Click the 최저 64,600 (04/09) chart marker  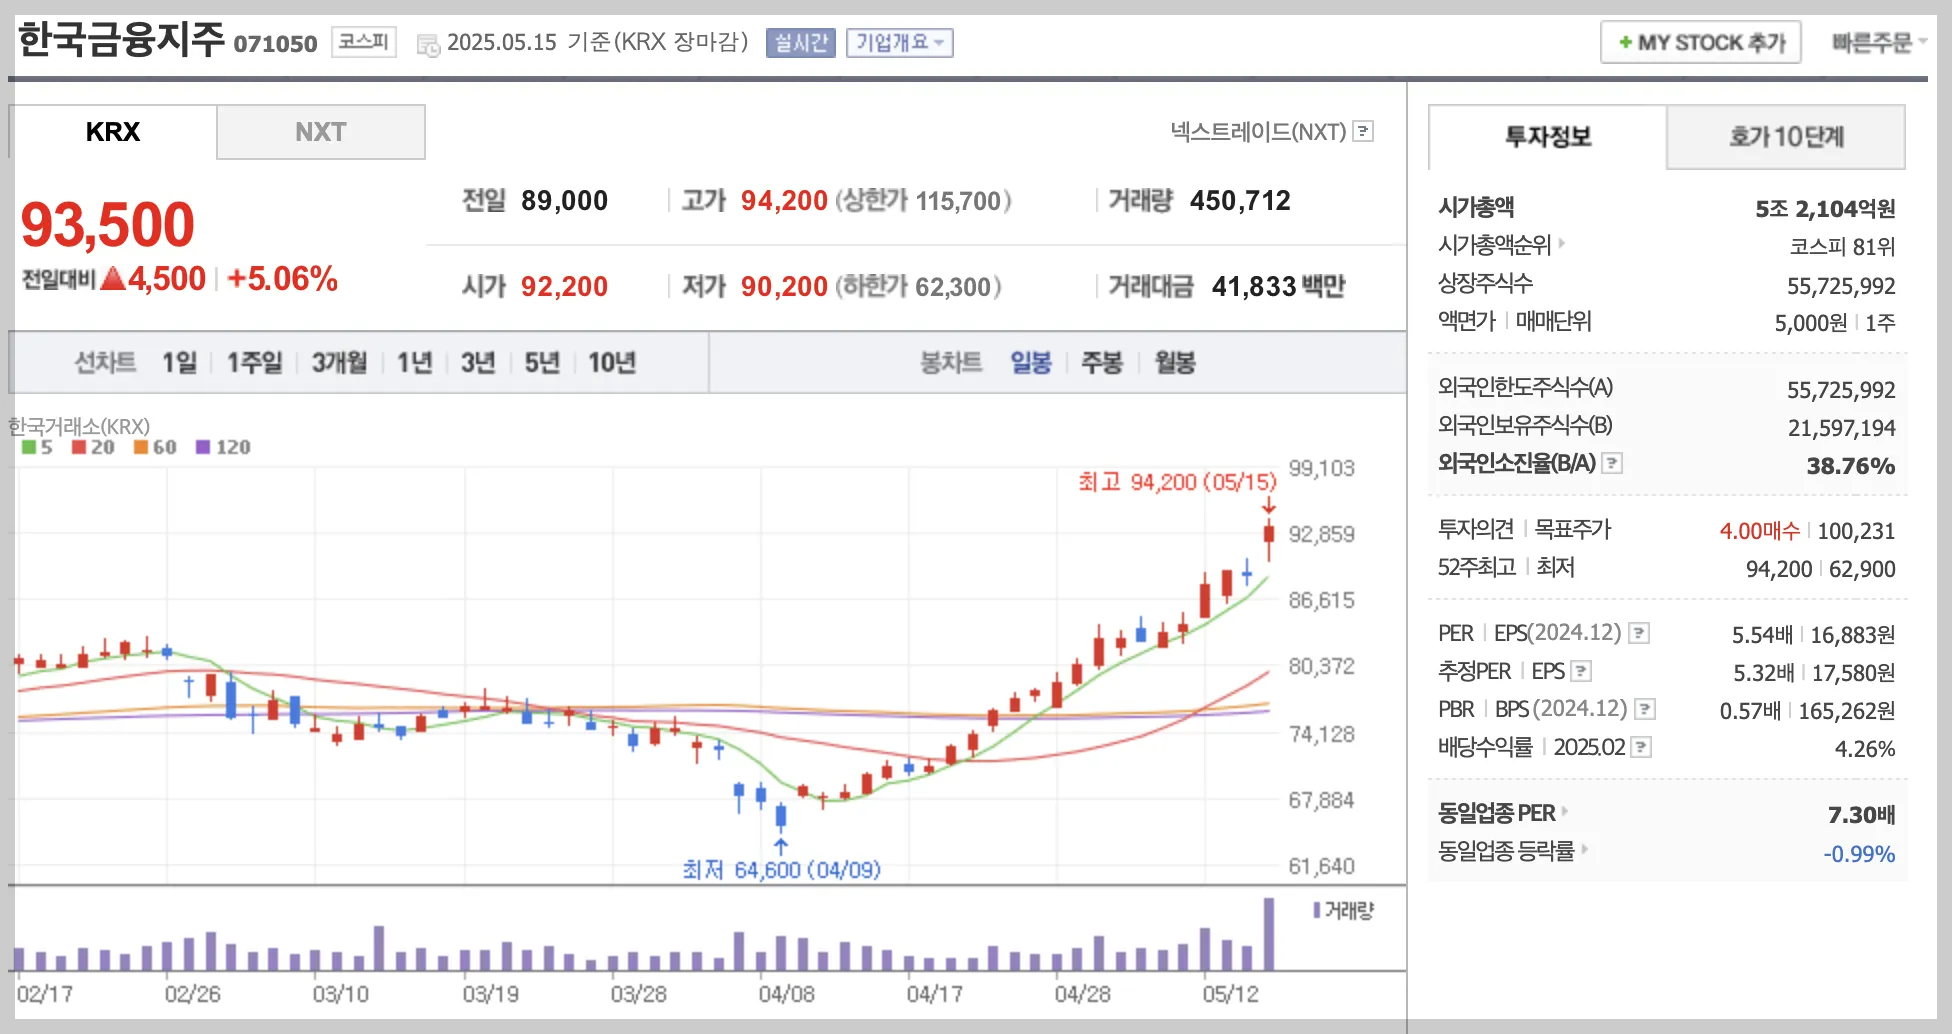pos(781,869)
